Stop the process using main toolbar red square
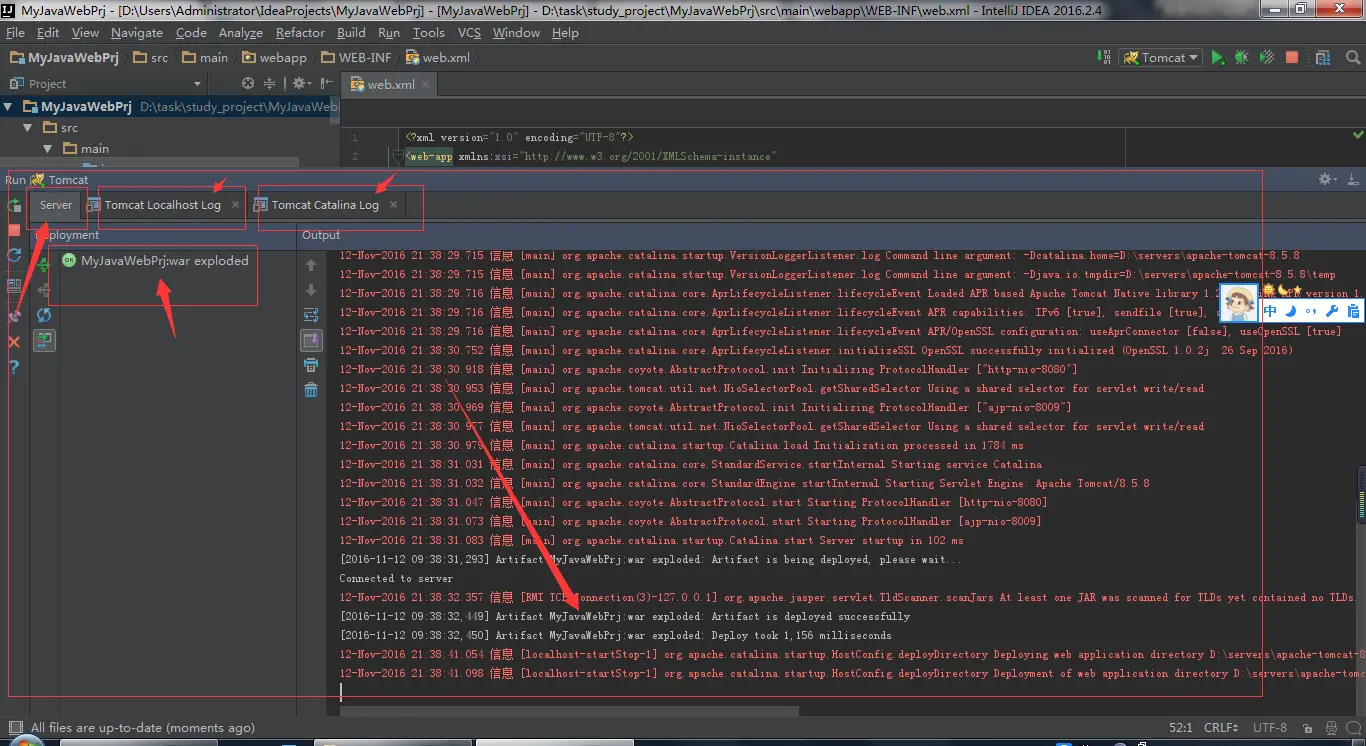Screen dimensions: 1366x746 (x=1292, y=58)
